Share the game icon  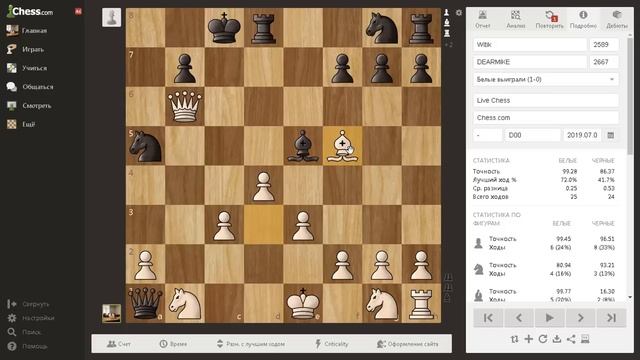tap(571, 339)
